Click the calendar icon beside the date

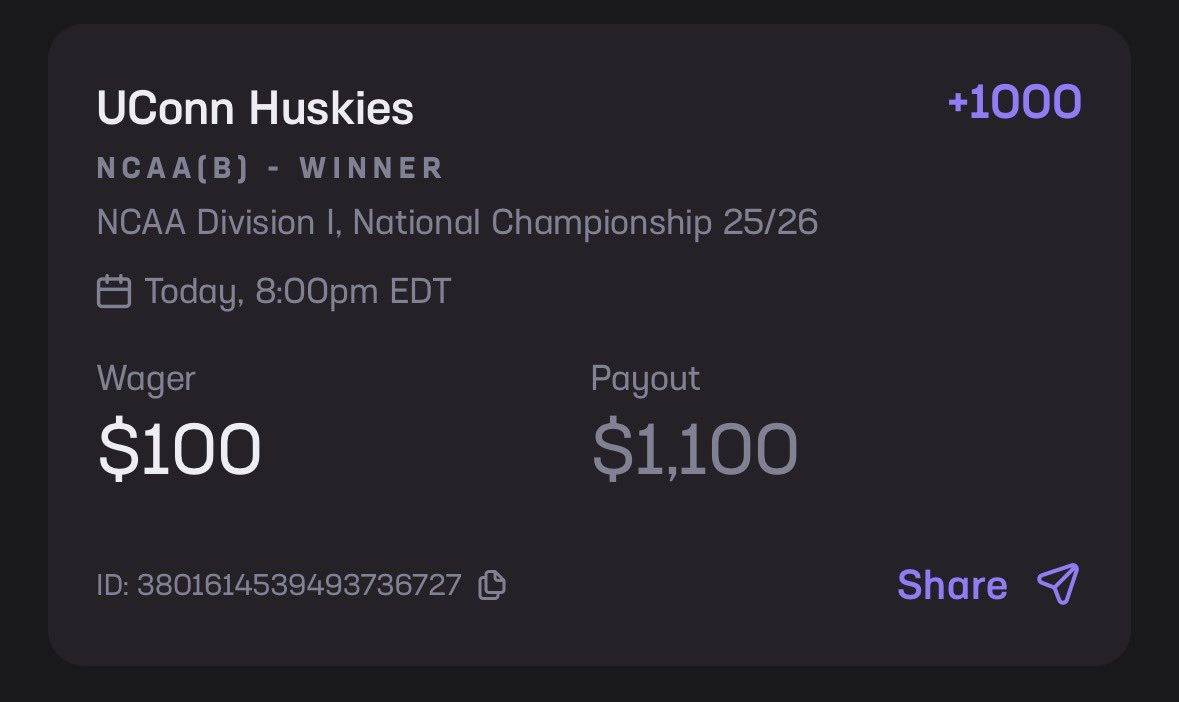coord(114,292)
